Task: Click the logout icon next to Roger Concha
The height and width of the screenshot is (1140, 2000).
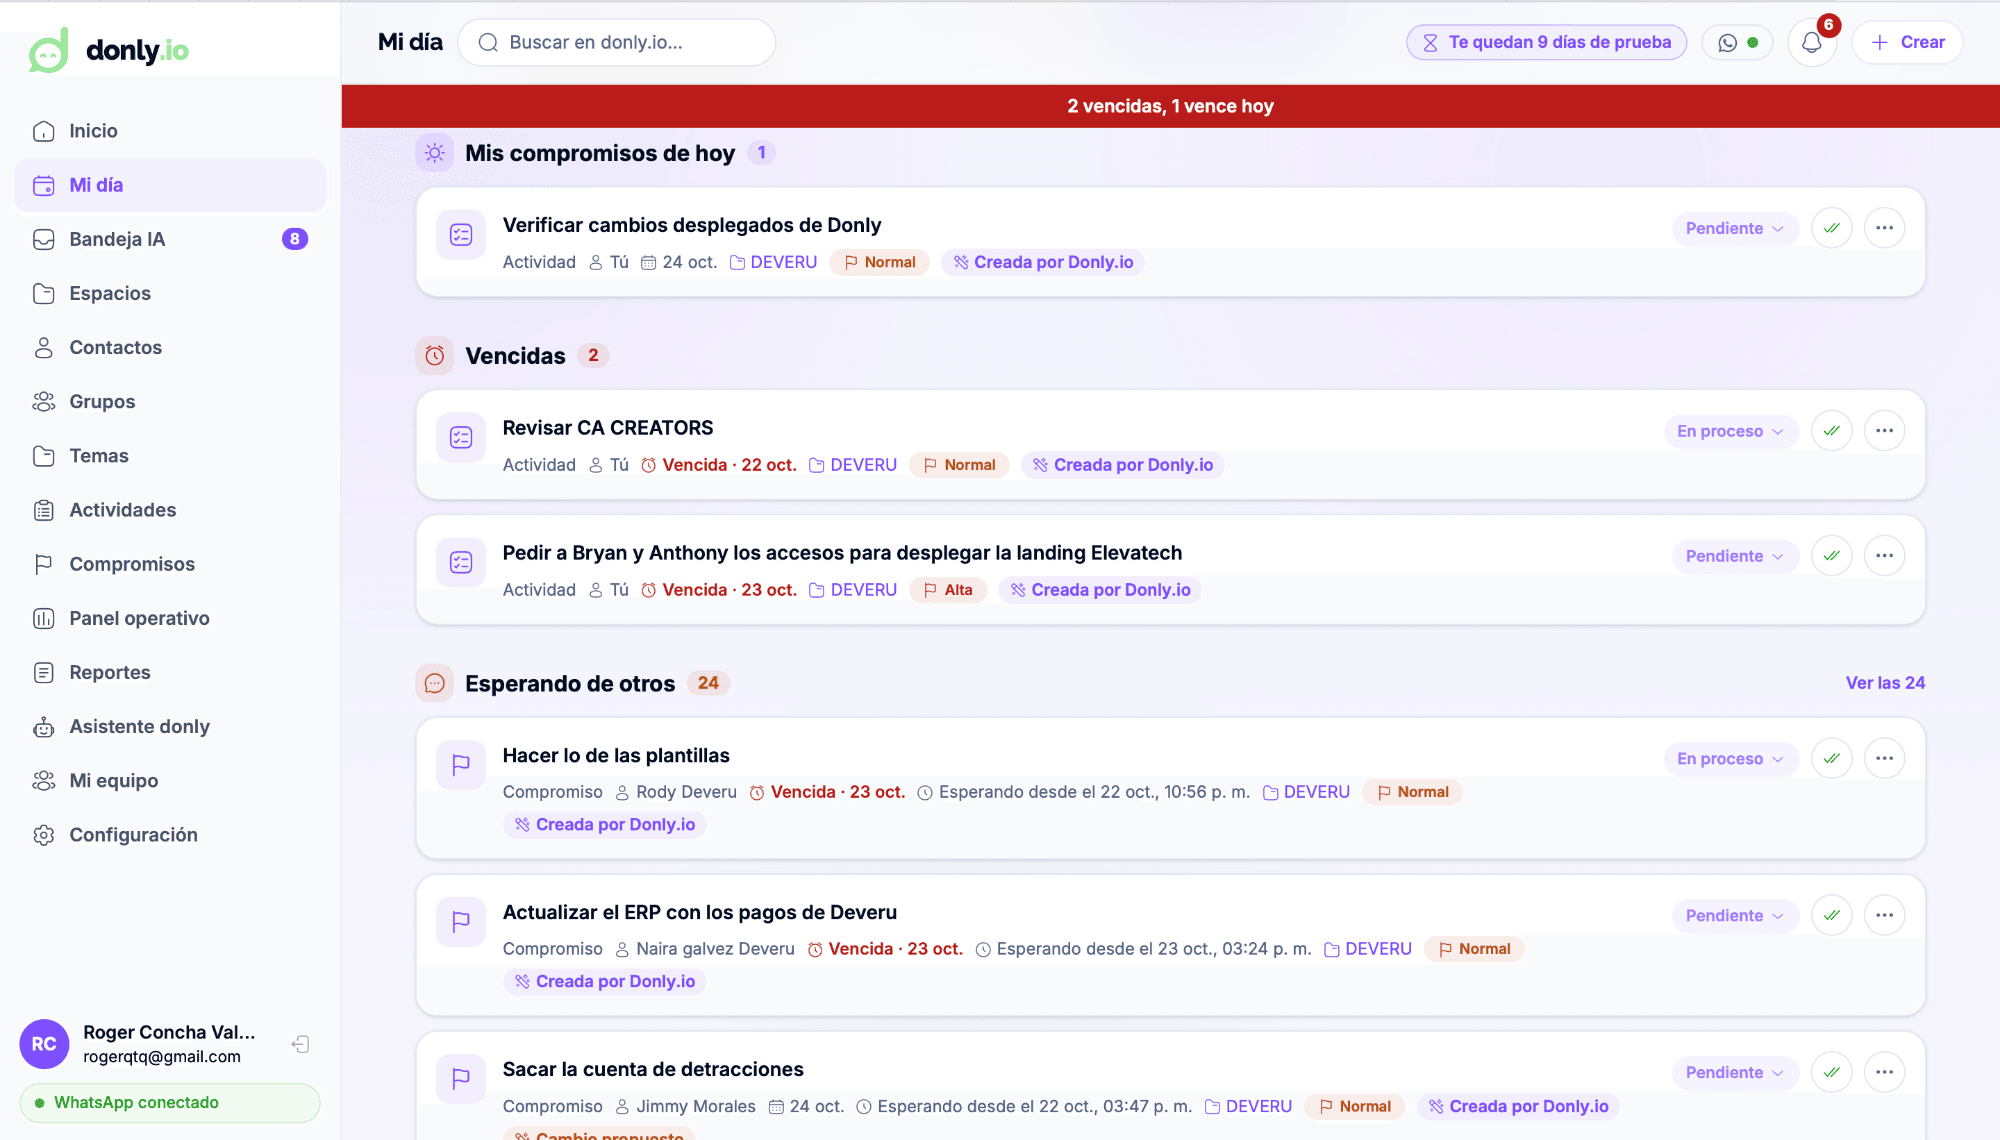Action: pos(300,1044)
